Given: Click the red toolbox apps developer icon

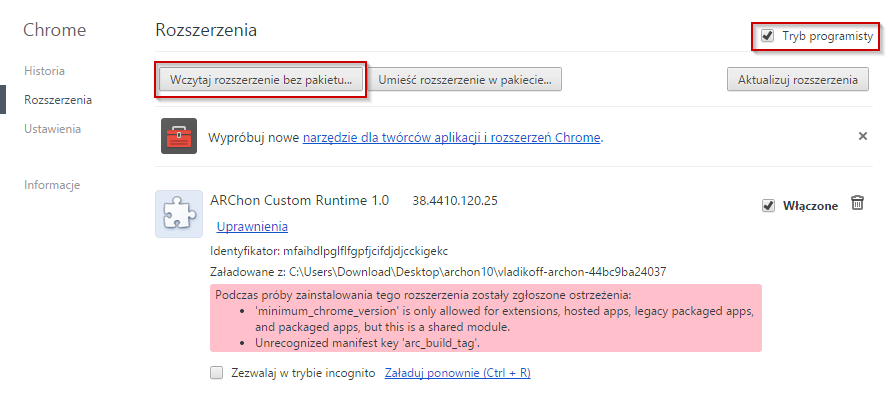Looking at the screenshot, I should click(179, 136).
